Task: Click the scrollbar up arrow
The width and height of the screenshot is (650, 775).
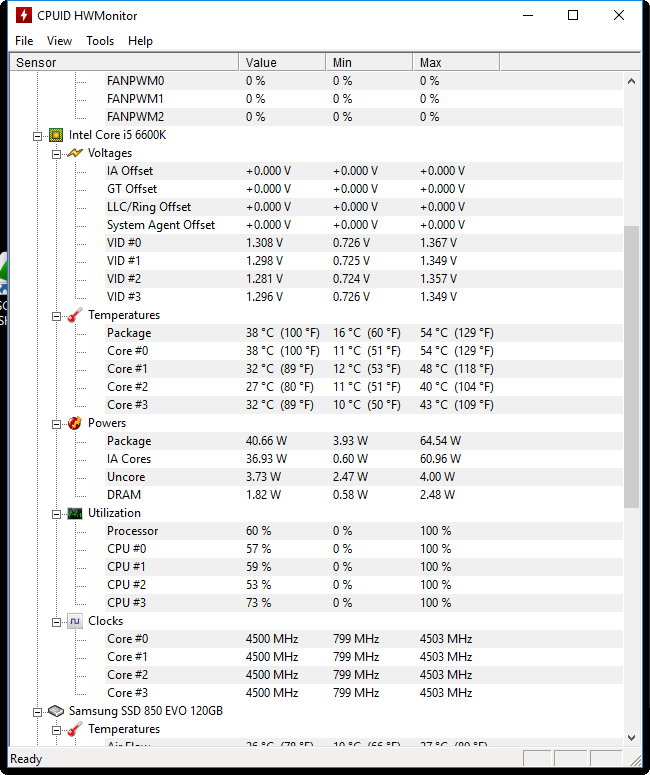Action: (x=631, y=81)
